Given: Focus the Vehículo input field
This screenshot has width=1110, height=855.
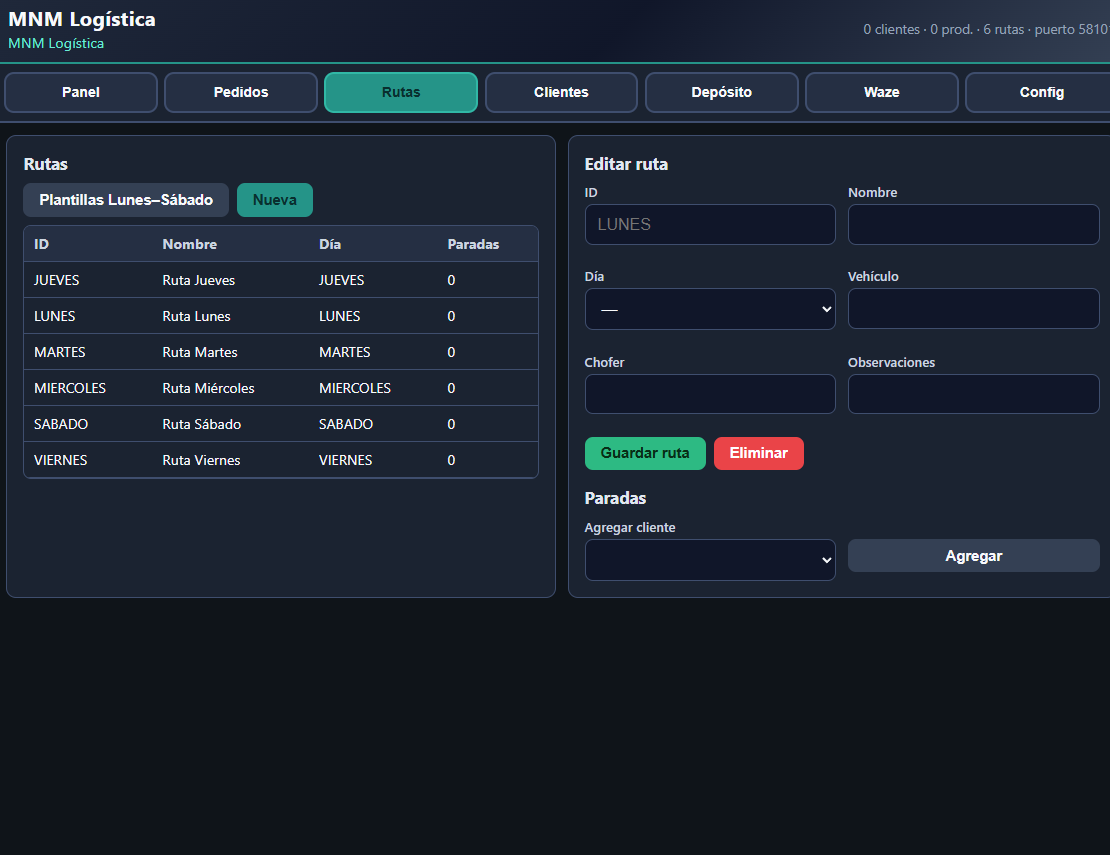Looking at the screenshot, I should [973, 309].
